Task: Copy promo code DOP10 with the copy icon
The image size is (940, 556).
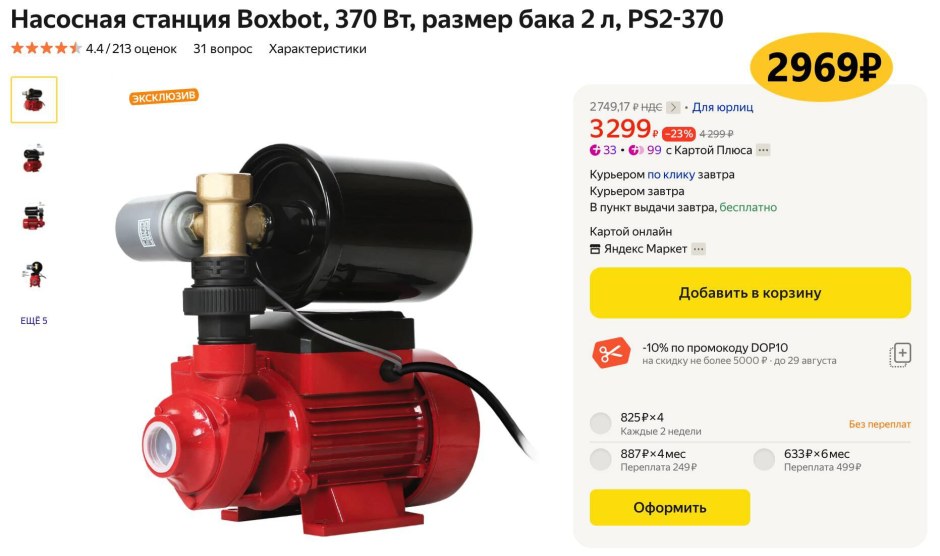Action: point(900,355)
